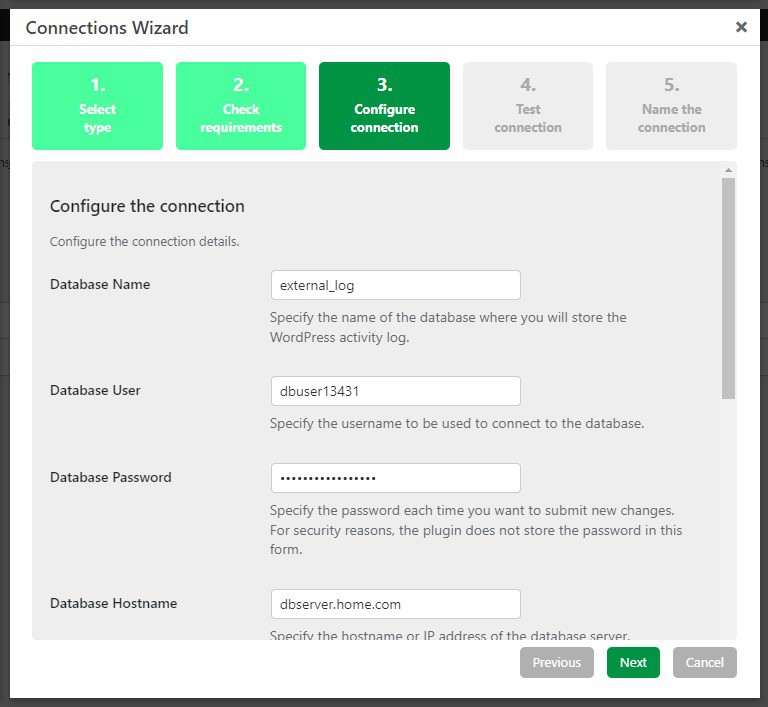The height and width of the screenshot is (707, 768).
Task: Click the Database Password label
Action: (x=110, y=477)
